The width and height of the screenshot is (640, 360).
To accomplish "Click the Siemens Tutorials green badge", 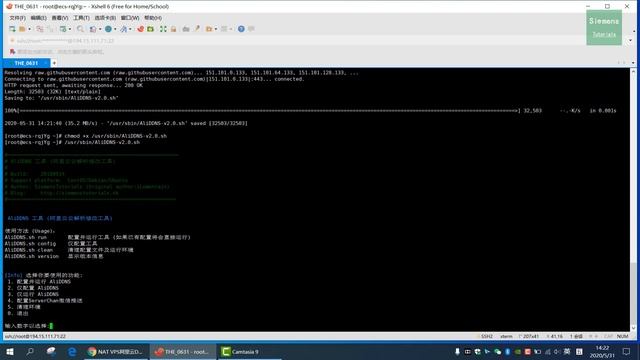I will (x=604, y=27).
